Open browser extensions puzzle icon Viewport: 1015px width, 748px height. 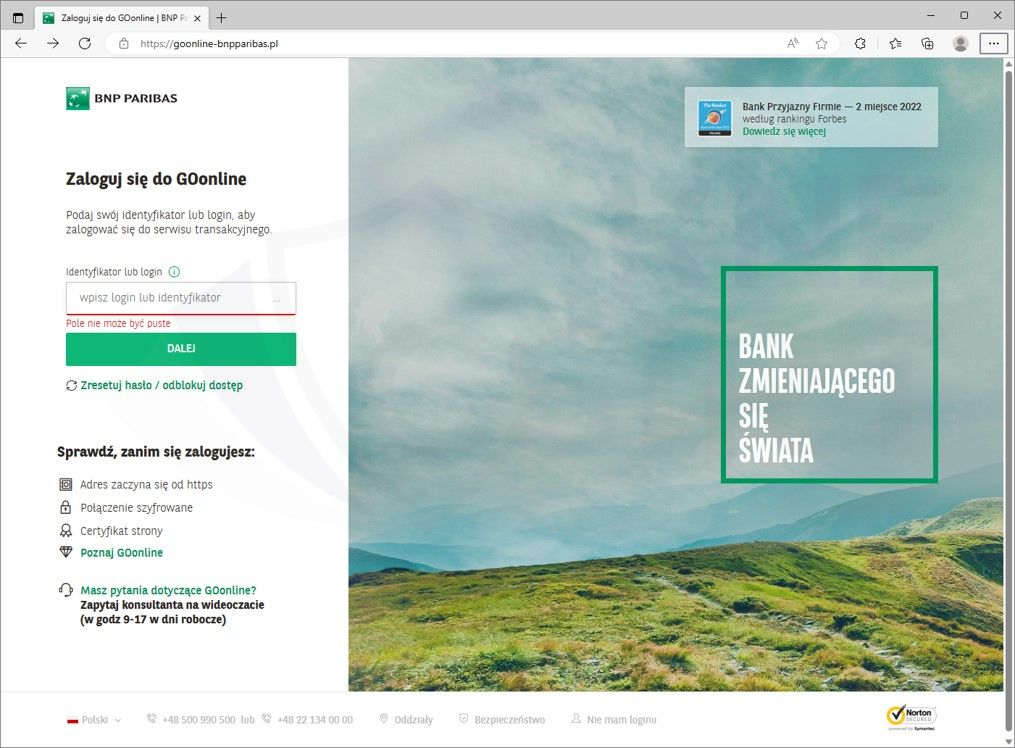[x=860, y=43]
